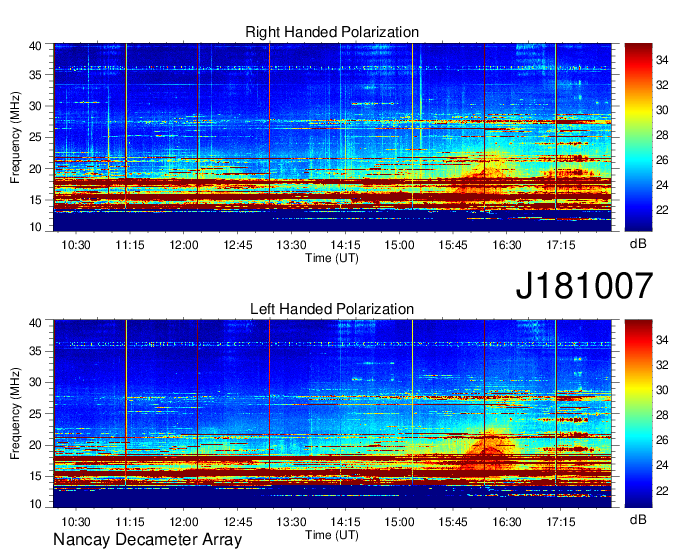Click the 10 MHz tick of Right Handed plot

(x=35, y=227)
